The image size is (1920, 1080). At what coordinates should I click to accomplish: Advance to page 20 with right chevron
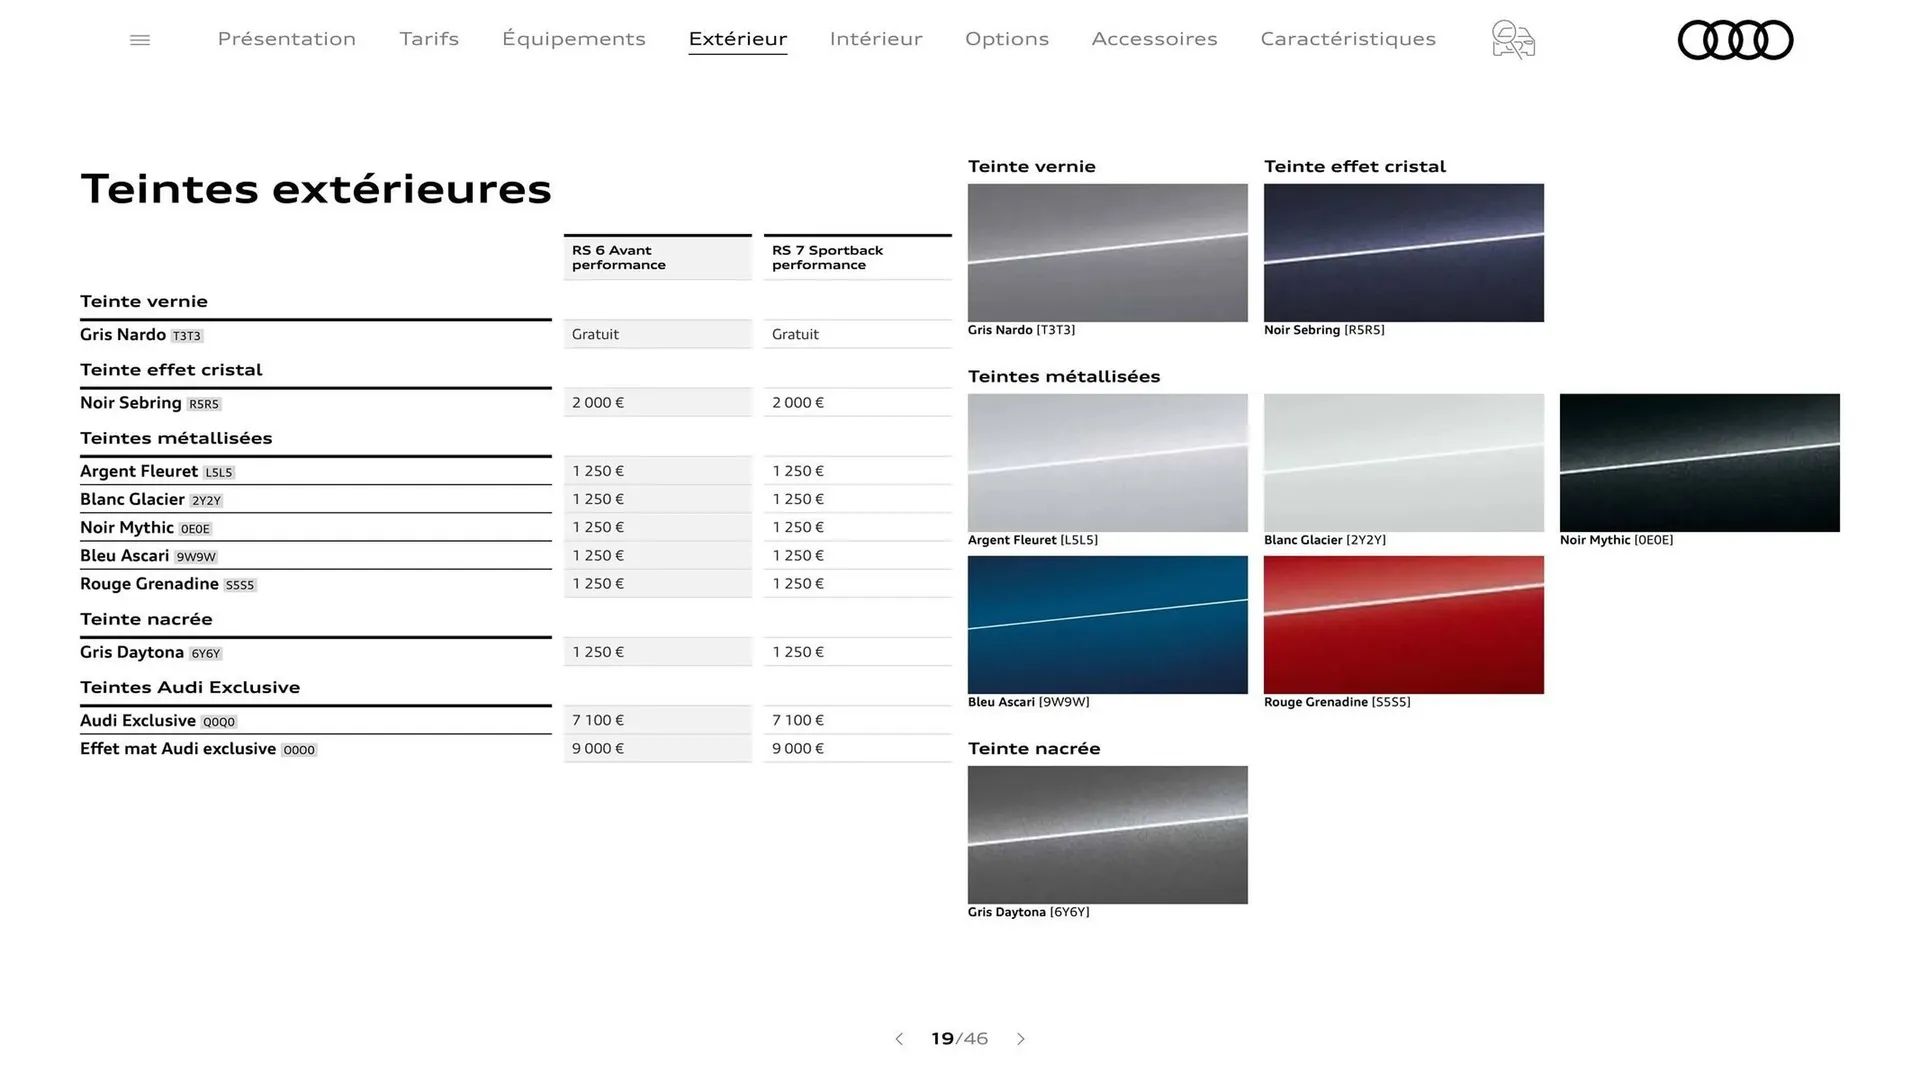click(1021, 1039)
